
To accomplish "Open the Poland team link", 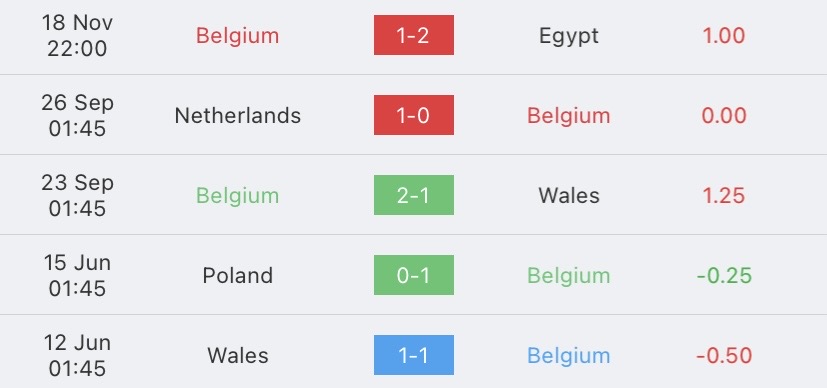I will (x=237, y=276).
